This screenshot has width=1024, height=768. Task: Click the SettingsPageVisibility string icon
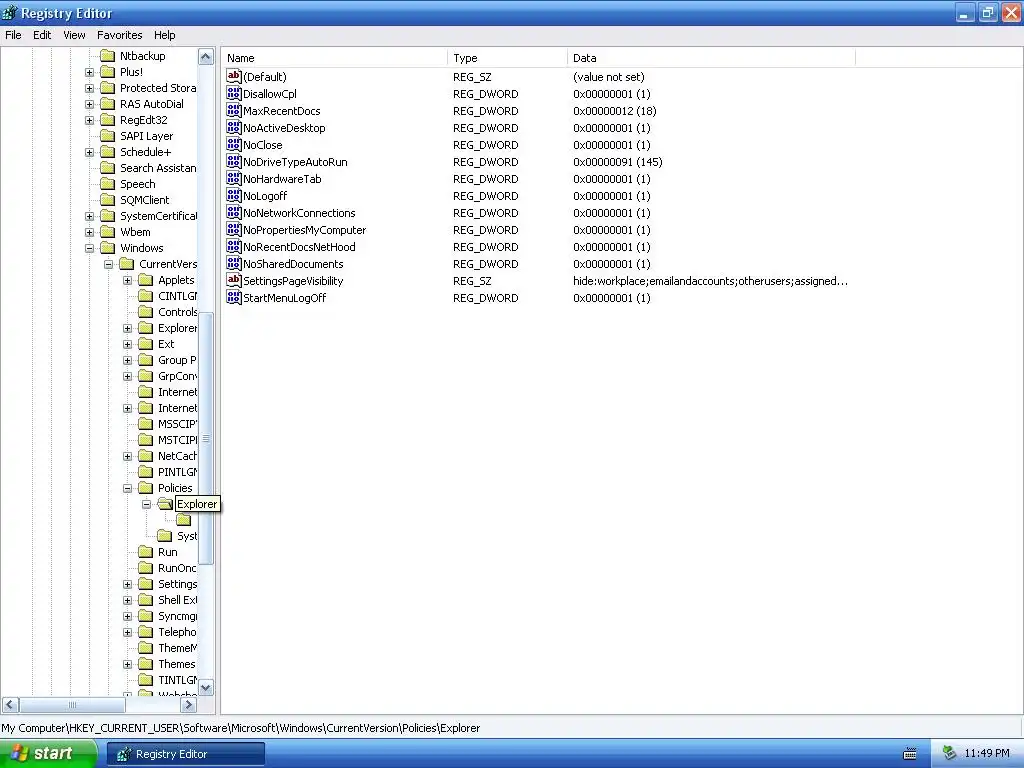[234, 280]
